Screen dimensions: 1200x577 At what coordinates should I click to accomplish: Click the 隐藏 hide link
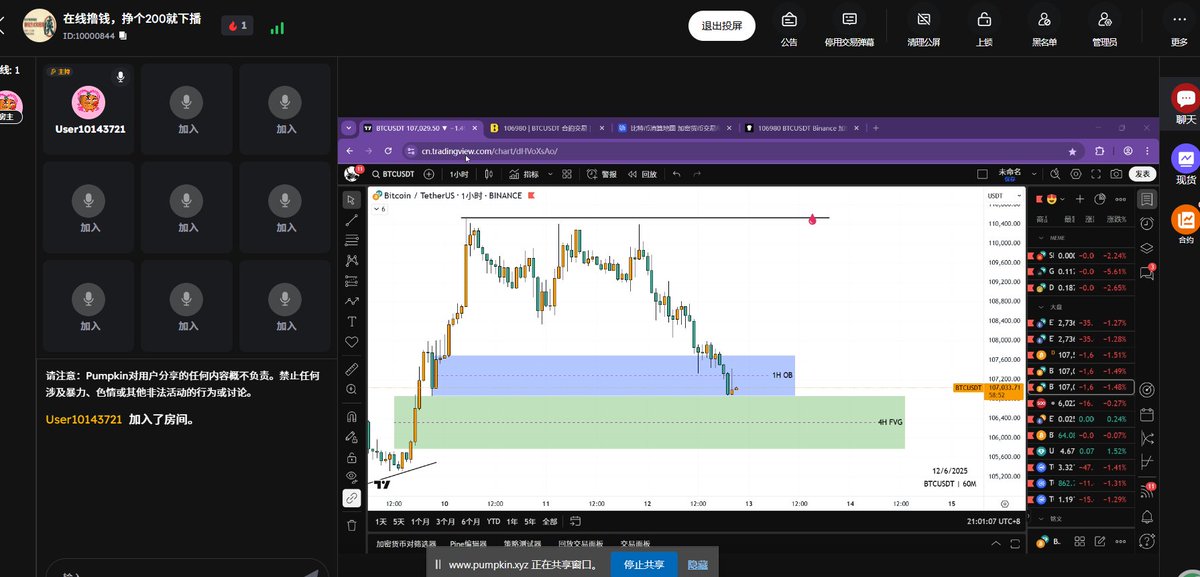pos(697,565)
